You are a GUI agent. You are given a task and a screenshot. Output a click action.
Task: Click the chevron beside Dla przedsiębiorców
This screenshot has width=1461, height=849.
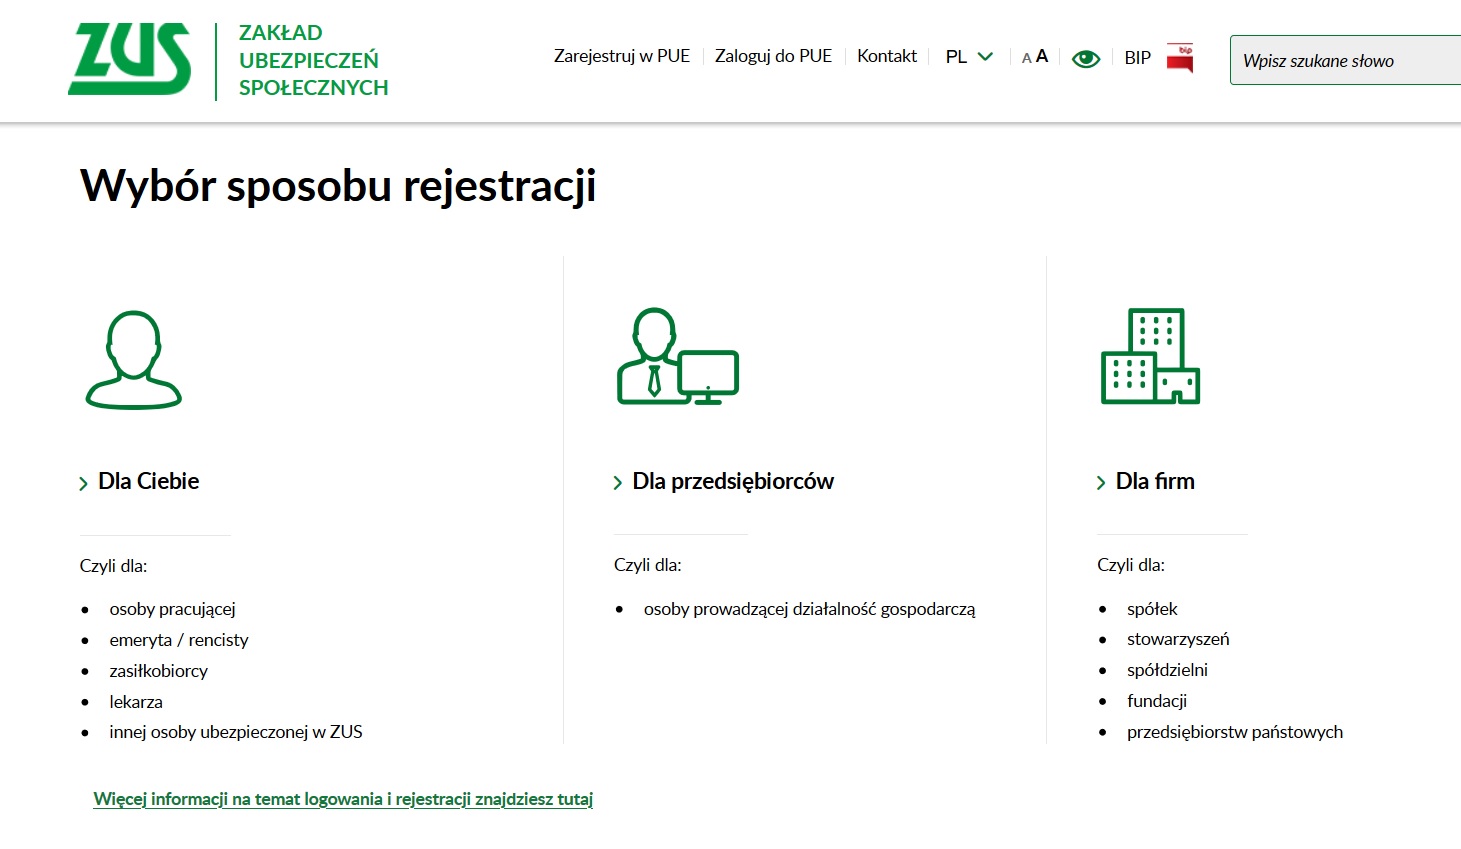(x=618, y=484)
